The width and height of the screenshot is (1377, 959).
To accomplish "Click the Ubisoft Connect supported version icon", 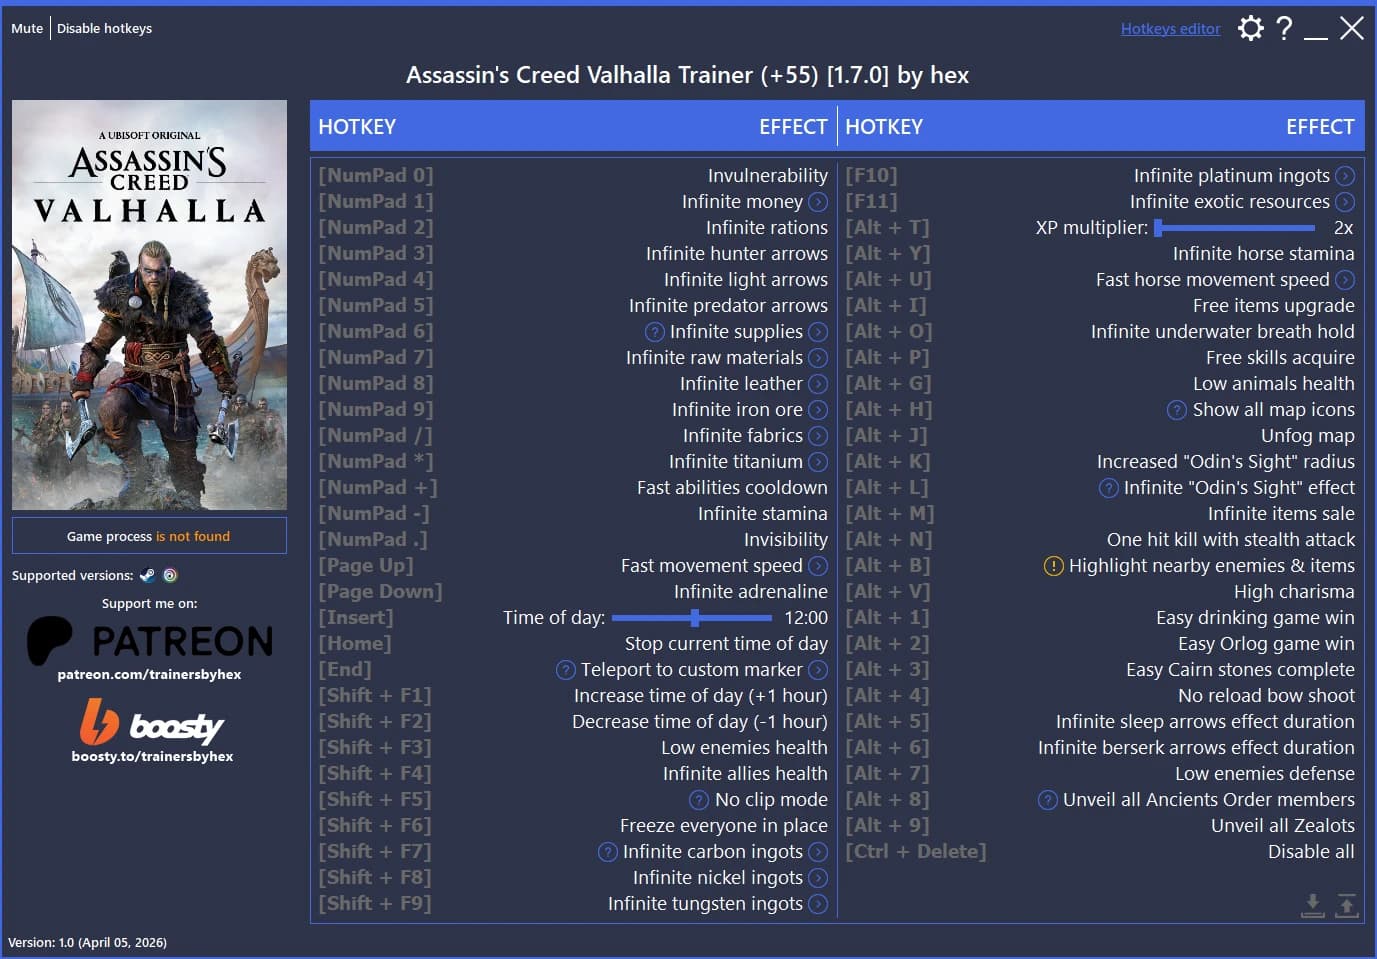I will coord(170,575).
